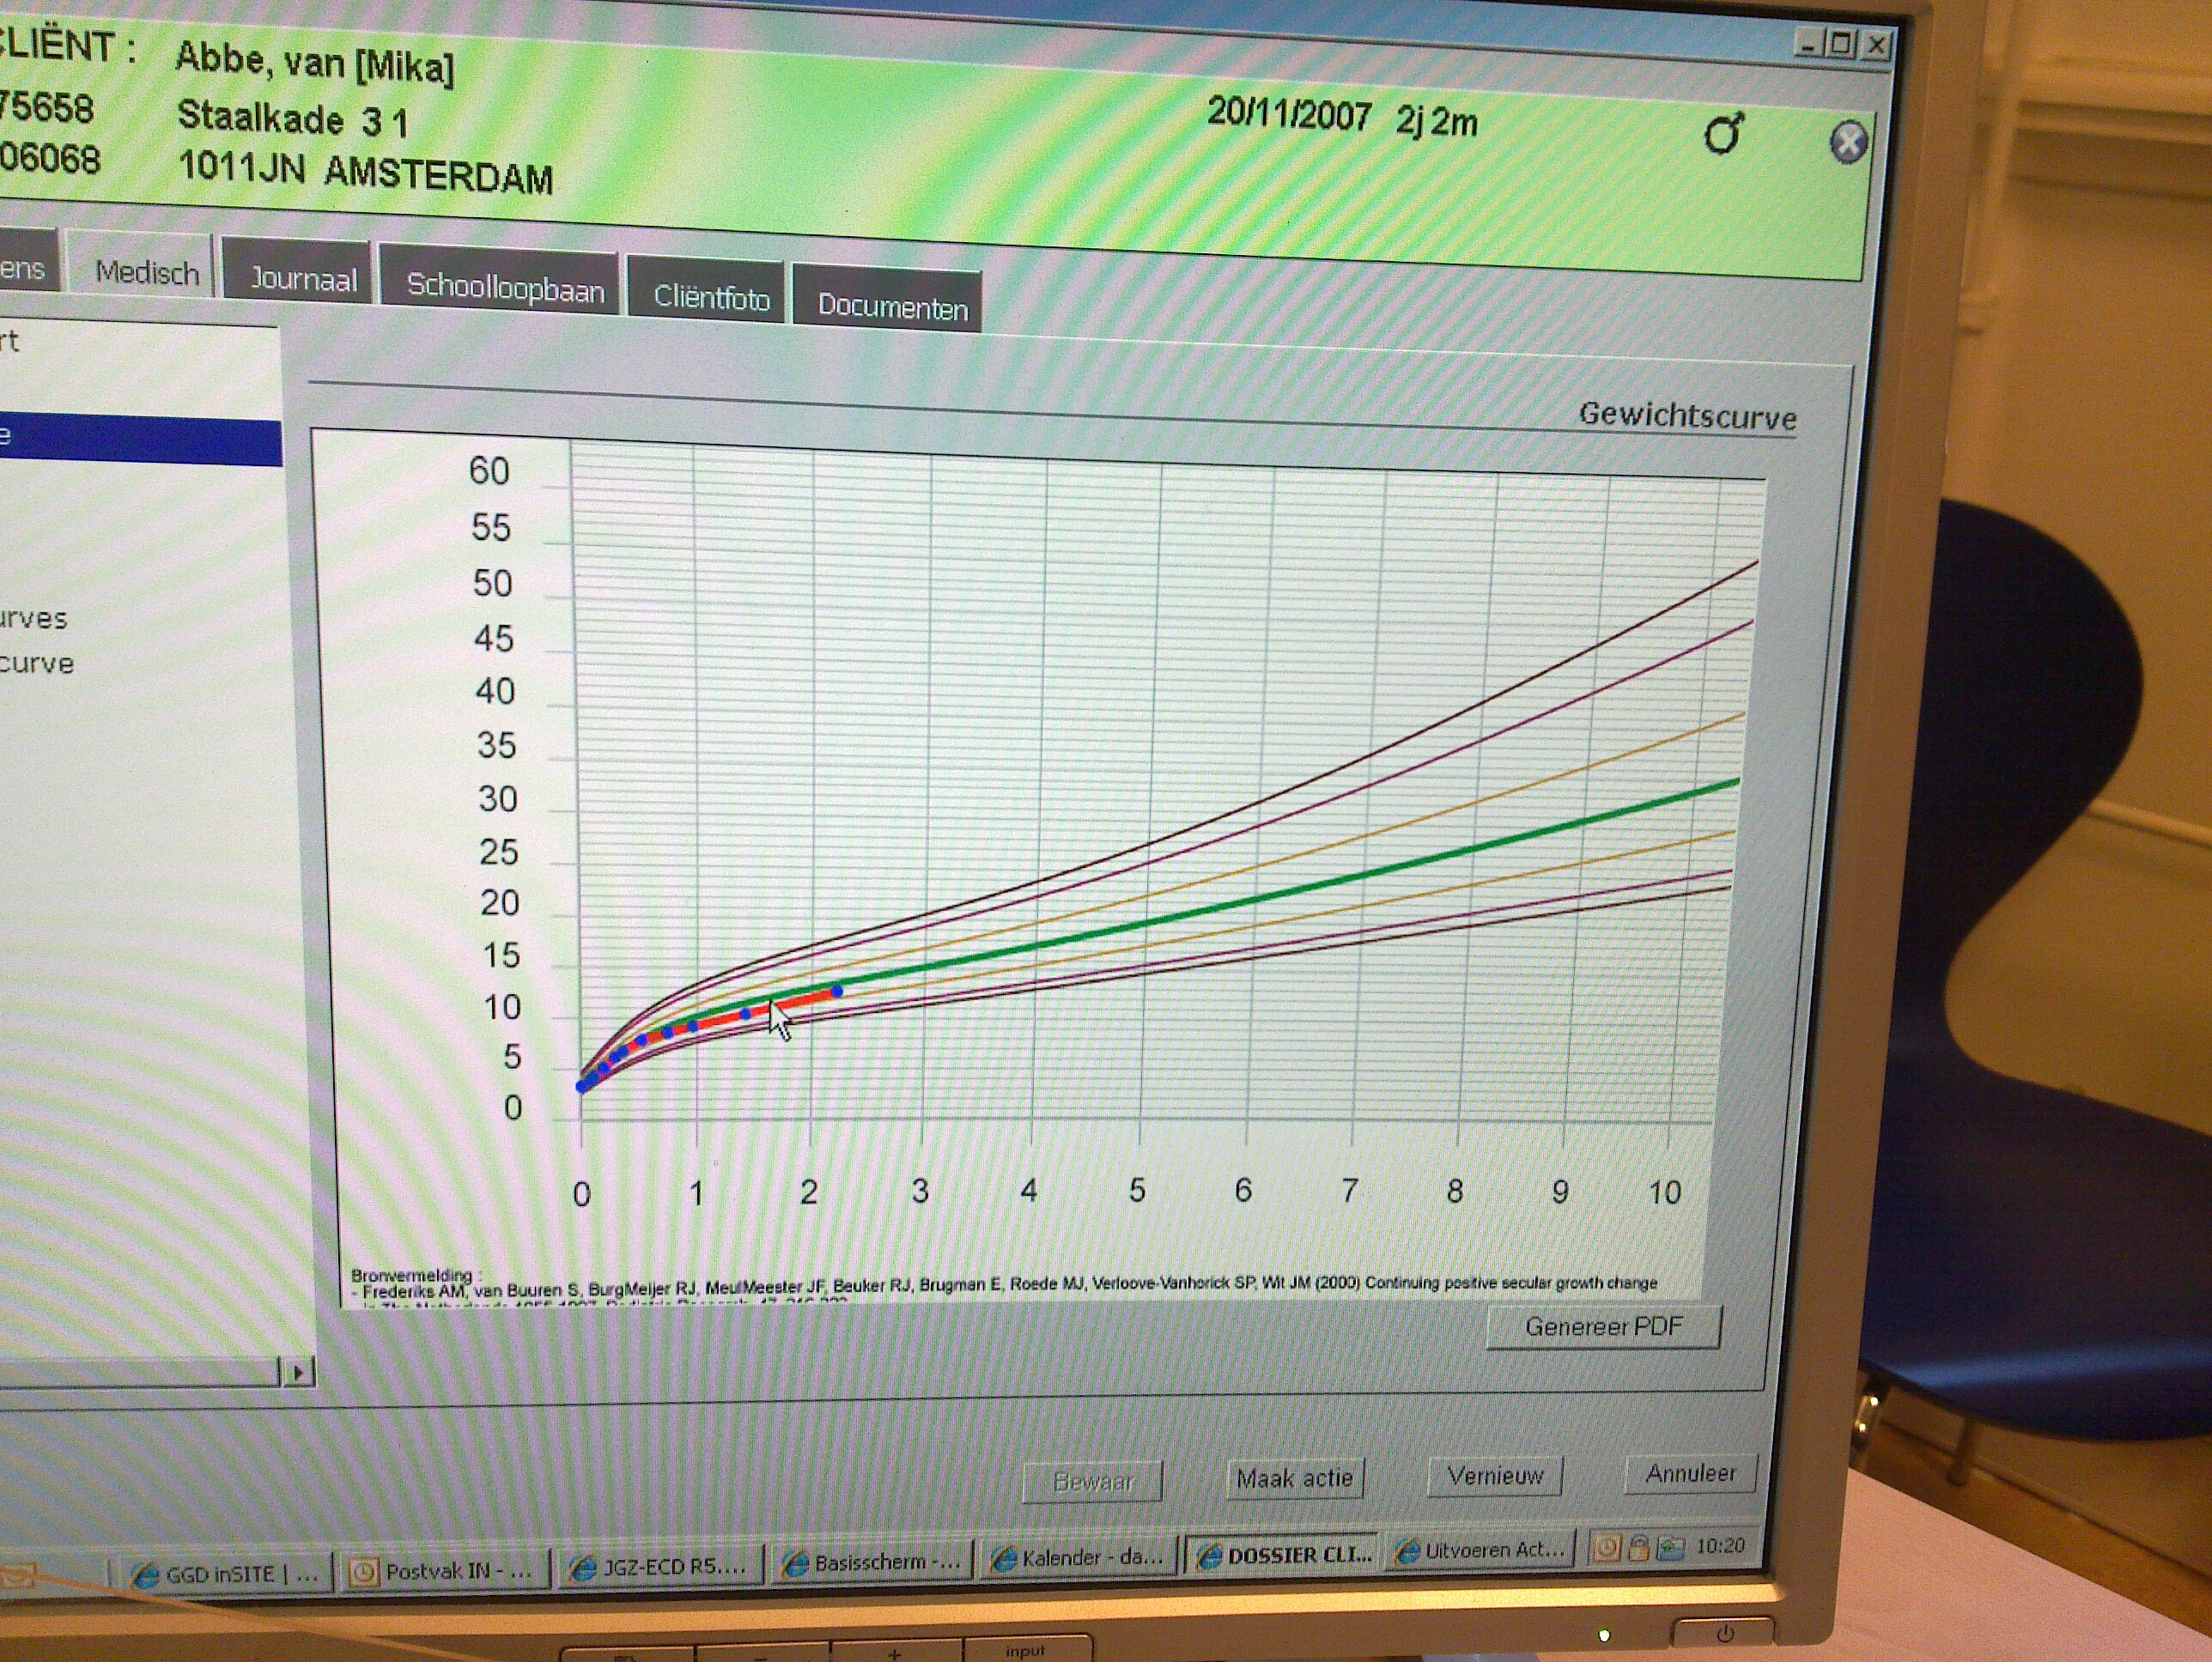This screenshot has width=2212, height=1662.
Task: Click the Genereer PDF button
Action: [1603, 1327]
